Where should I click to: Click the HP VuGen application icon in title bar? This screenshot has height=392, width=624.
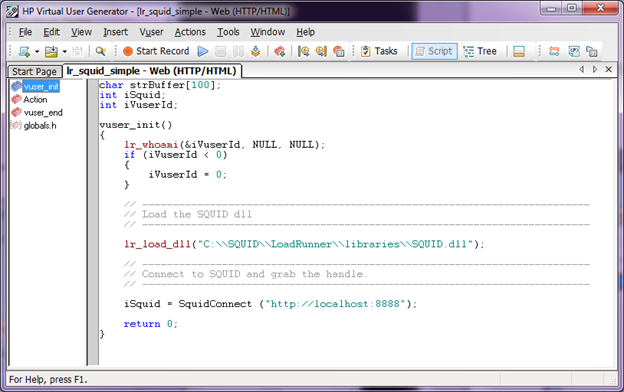tap(12, 11)
